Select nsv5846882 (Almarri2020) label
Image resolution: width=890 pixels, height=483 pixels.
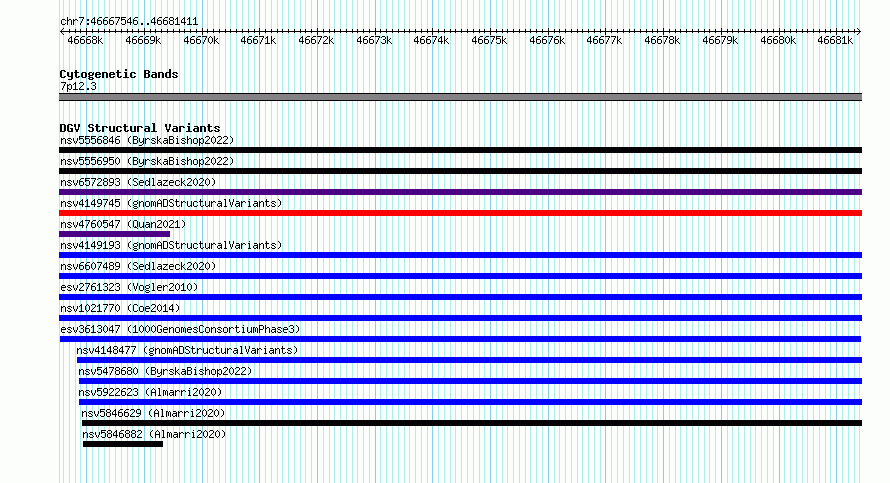[x=154, y=434]
